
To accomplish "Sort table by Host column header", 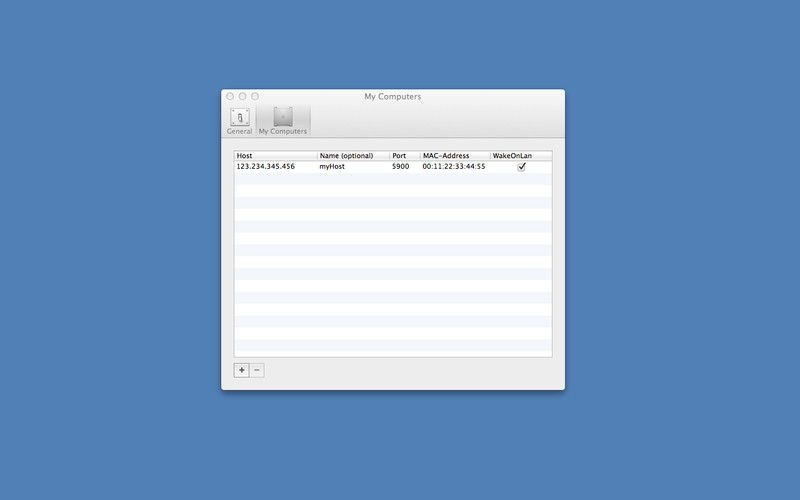I will pos(276,156).
